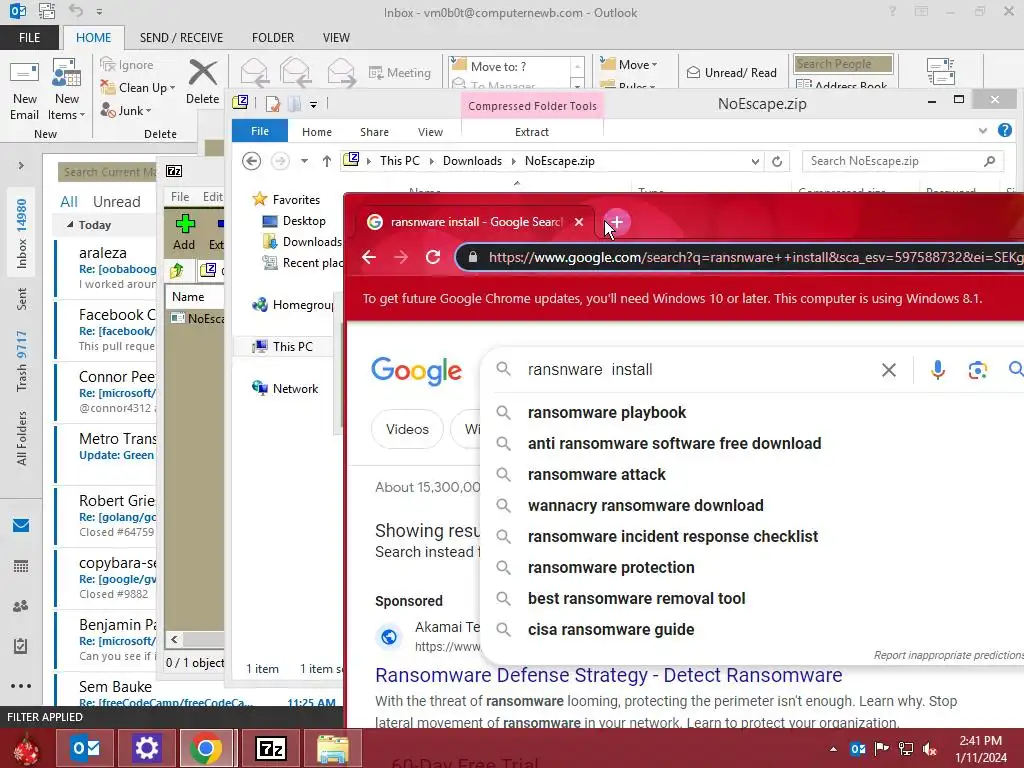This screenshot has height=768, width=1024.
Task: Click Videos filter chip on Google
Action: pos(407,429)
